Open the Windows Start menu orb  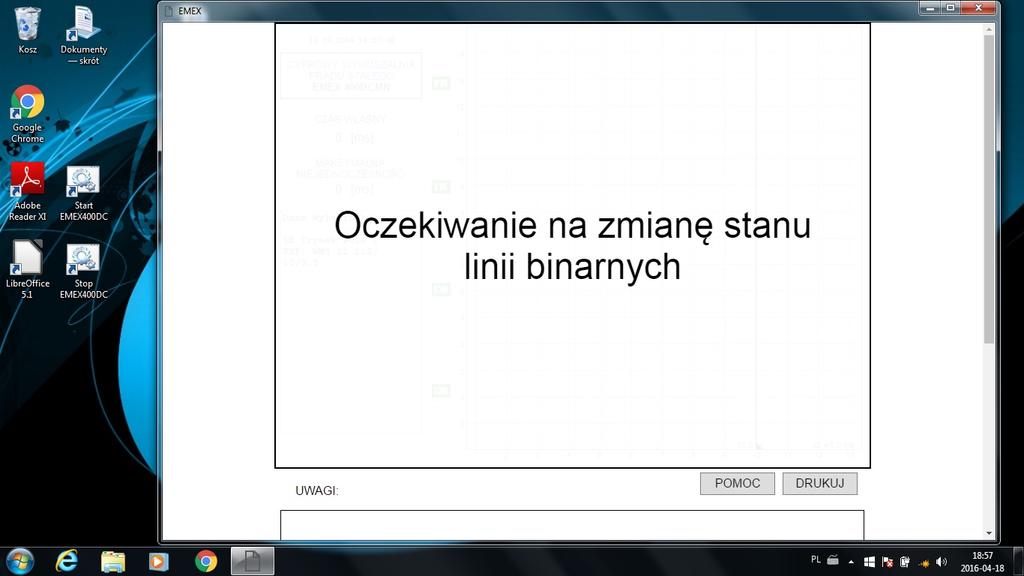[20, 561]
